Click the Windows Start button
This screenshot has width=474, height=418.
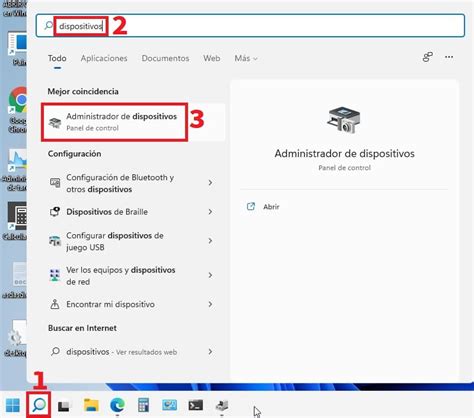[13, 405]
